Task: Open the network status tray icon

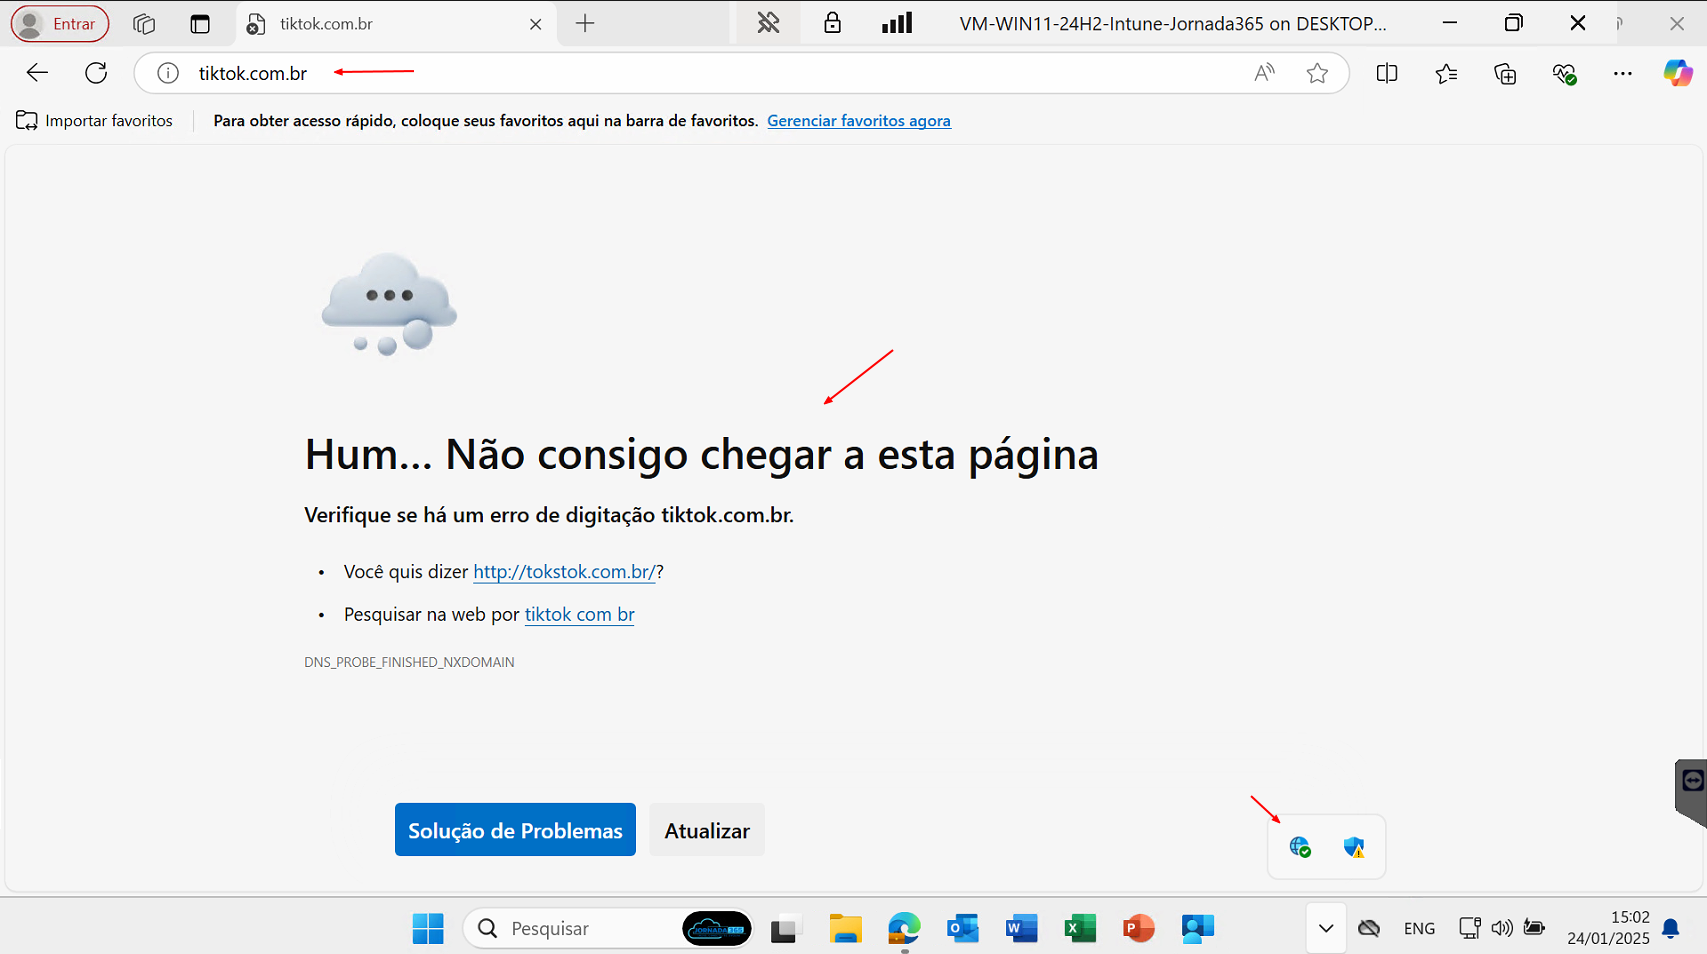Action: 1469,928
